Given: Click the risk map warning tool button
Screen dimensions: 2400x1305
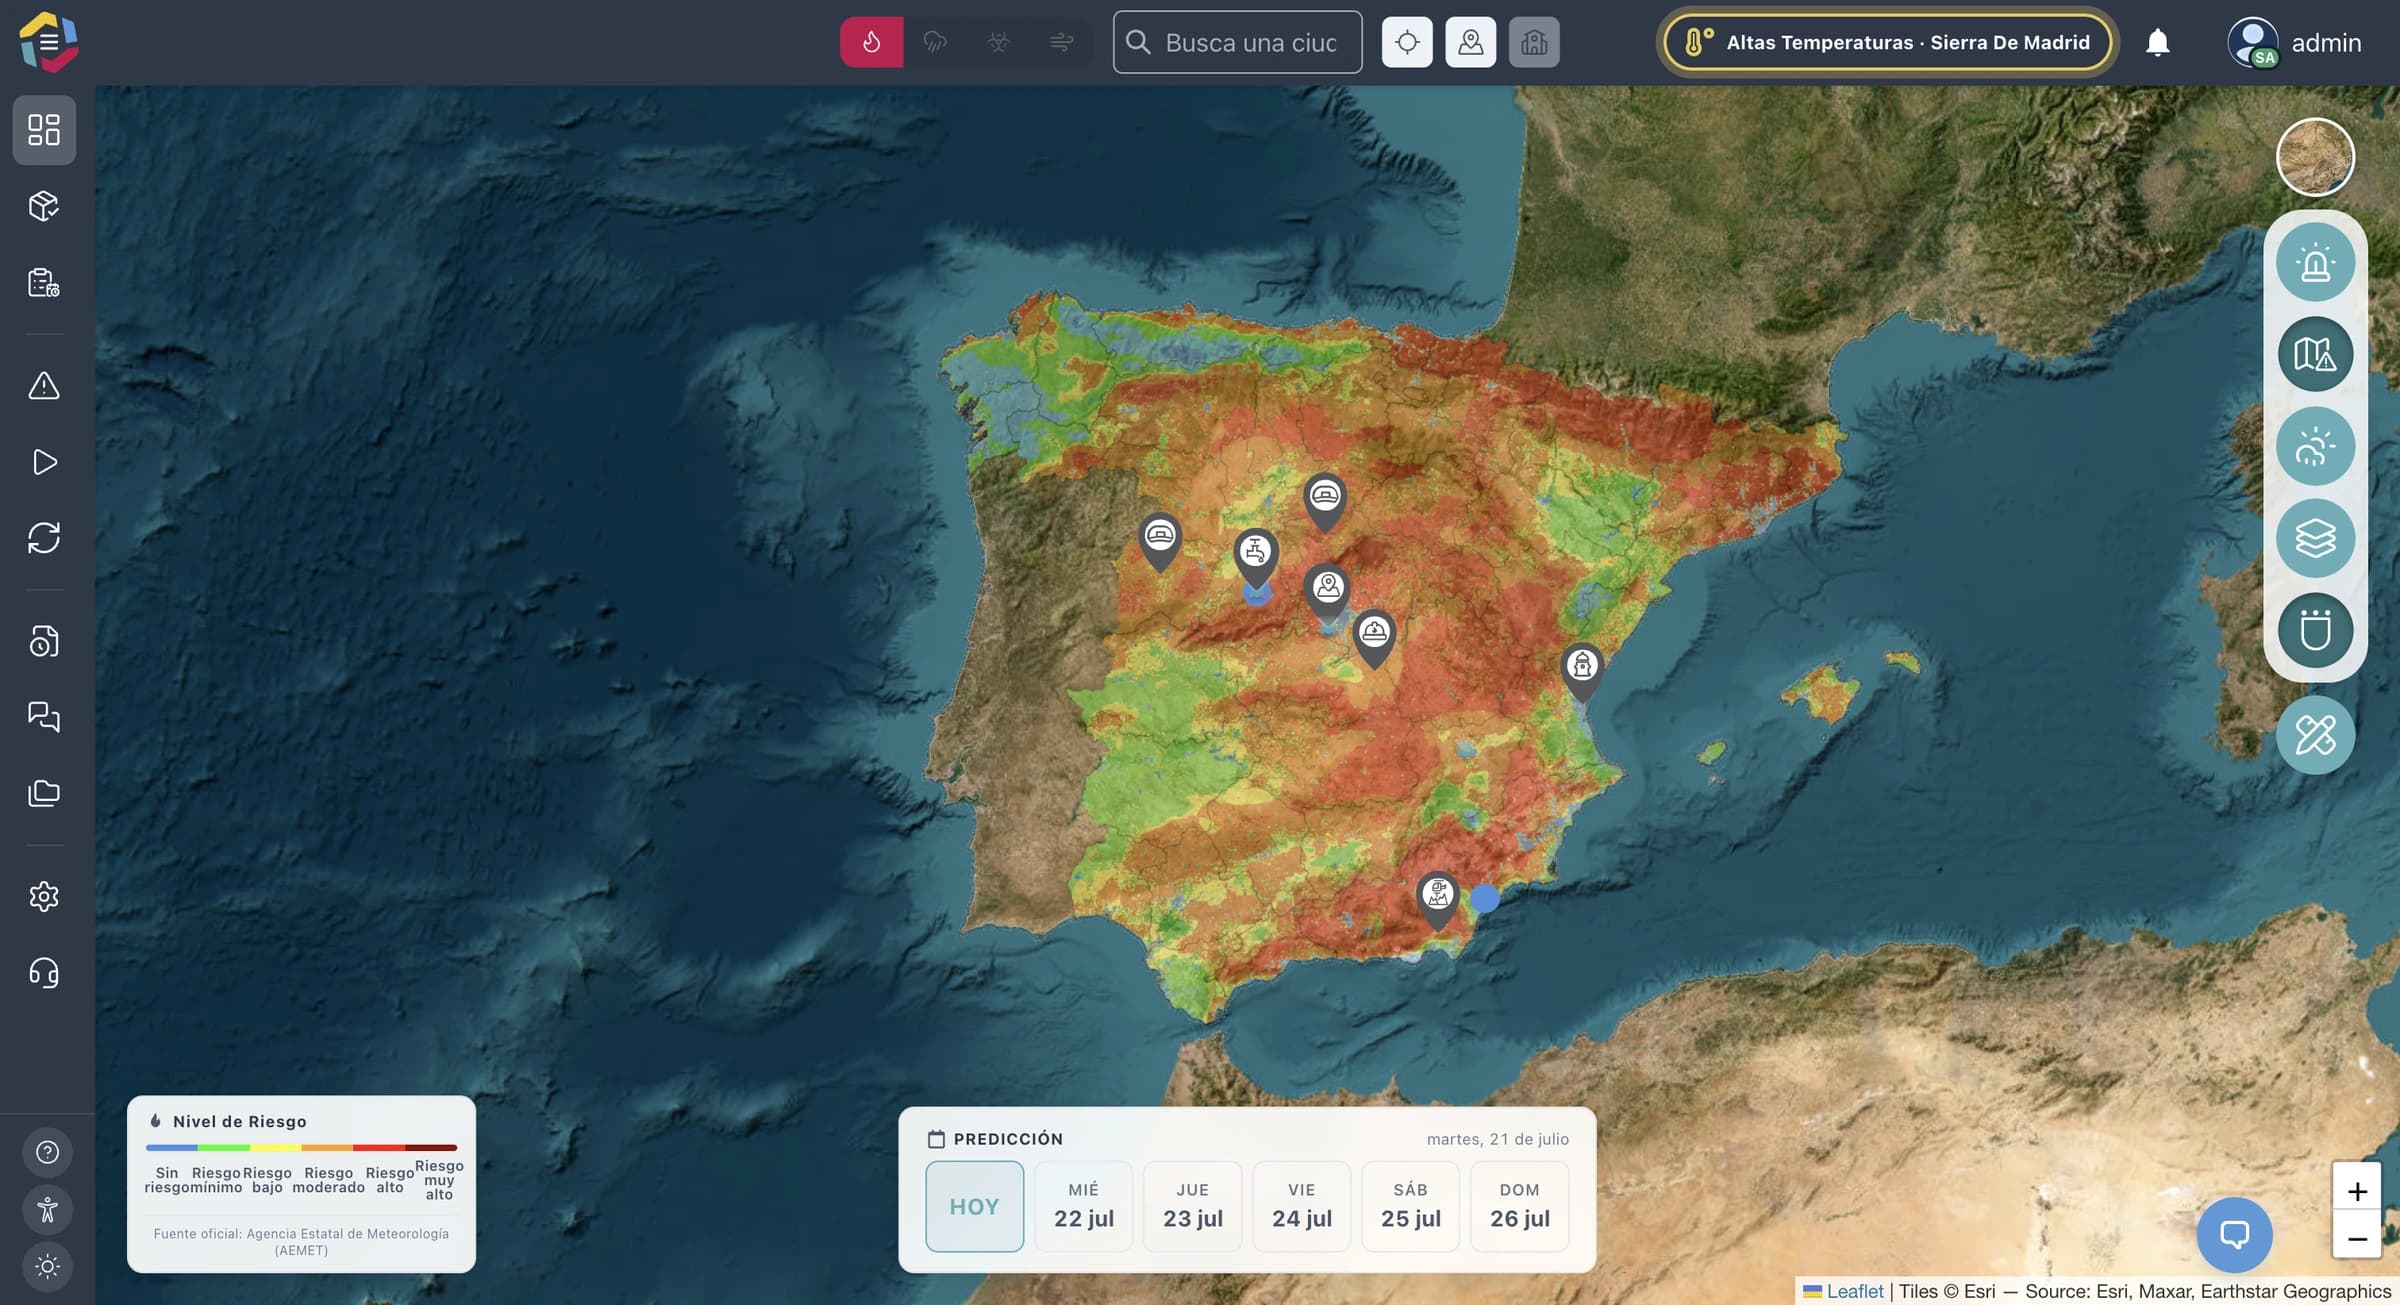Looking at the screenshot, I should 2315,354.
